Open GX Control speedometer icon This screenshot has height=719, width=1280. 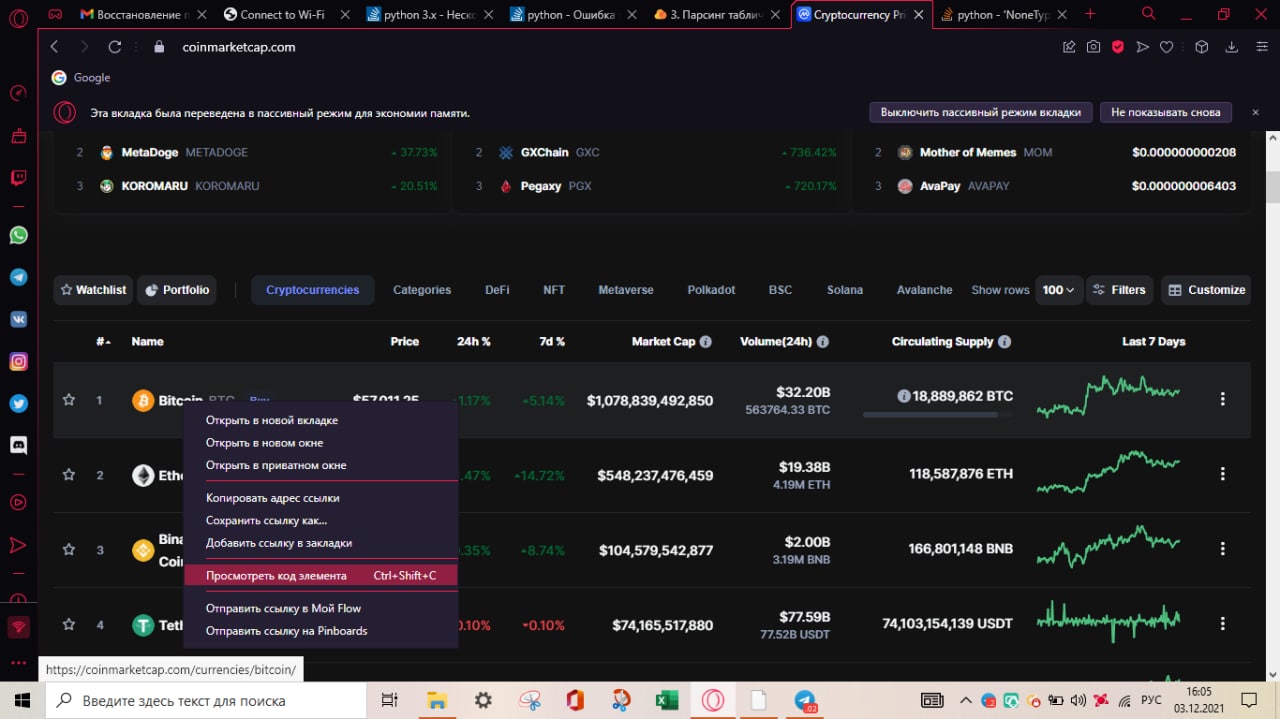click(x=18, y=94)
